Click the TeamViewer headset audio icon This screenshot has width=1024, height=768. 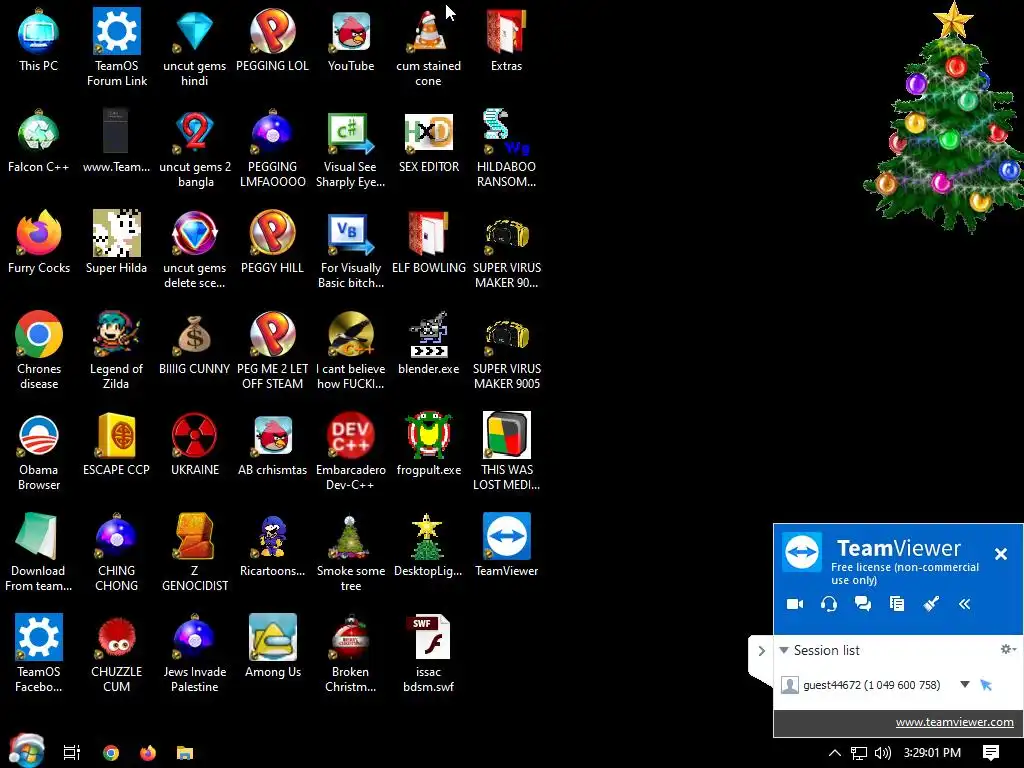(829, 604)
